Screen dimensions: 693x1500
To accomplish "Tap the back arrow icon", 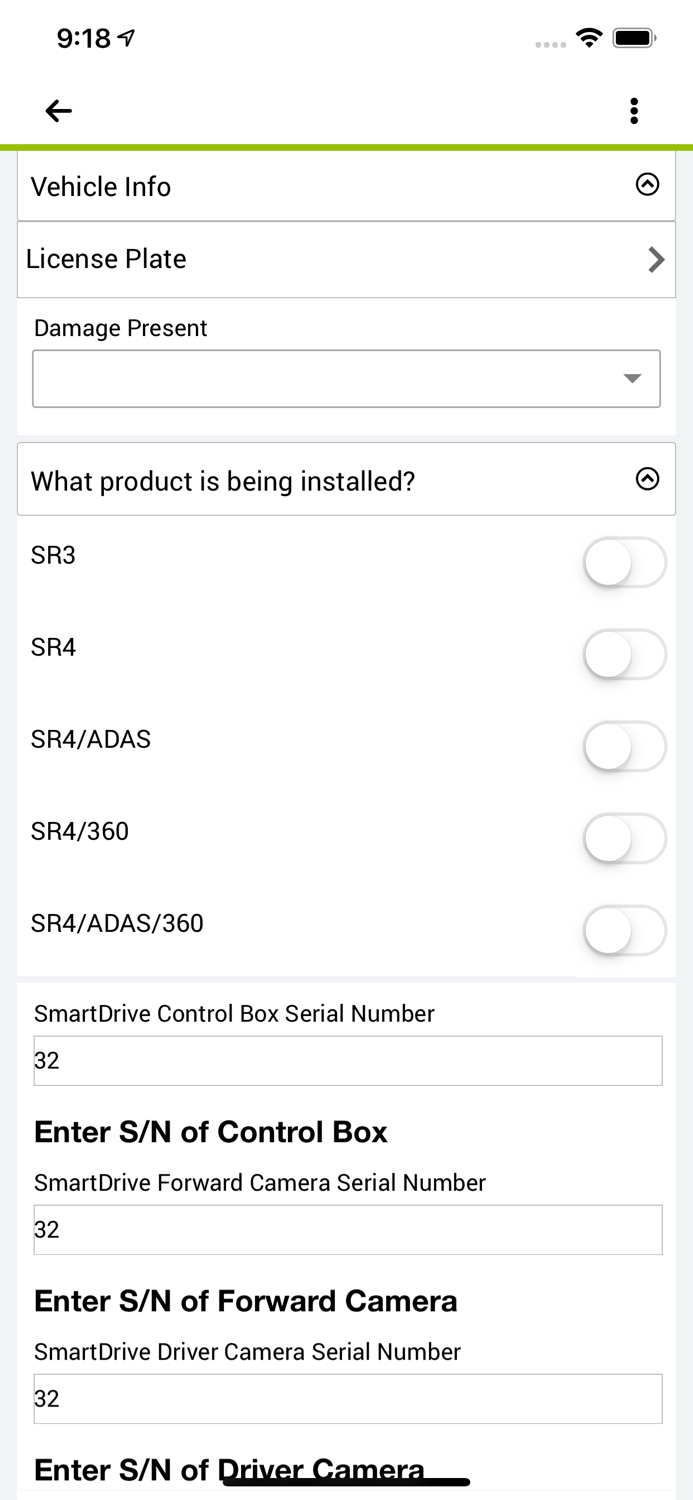I will click(x=59, y=111).
